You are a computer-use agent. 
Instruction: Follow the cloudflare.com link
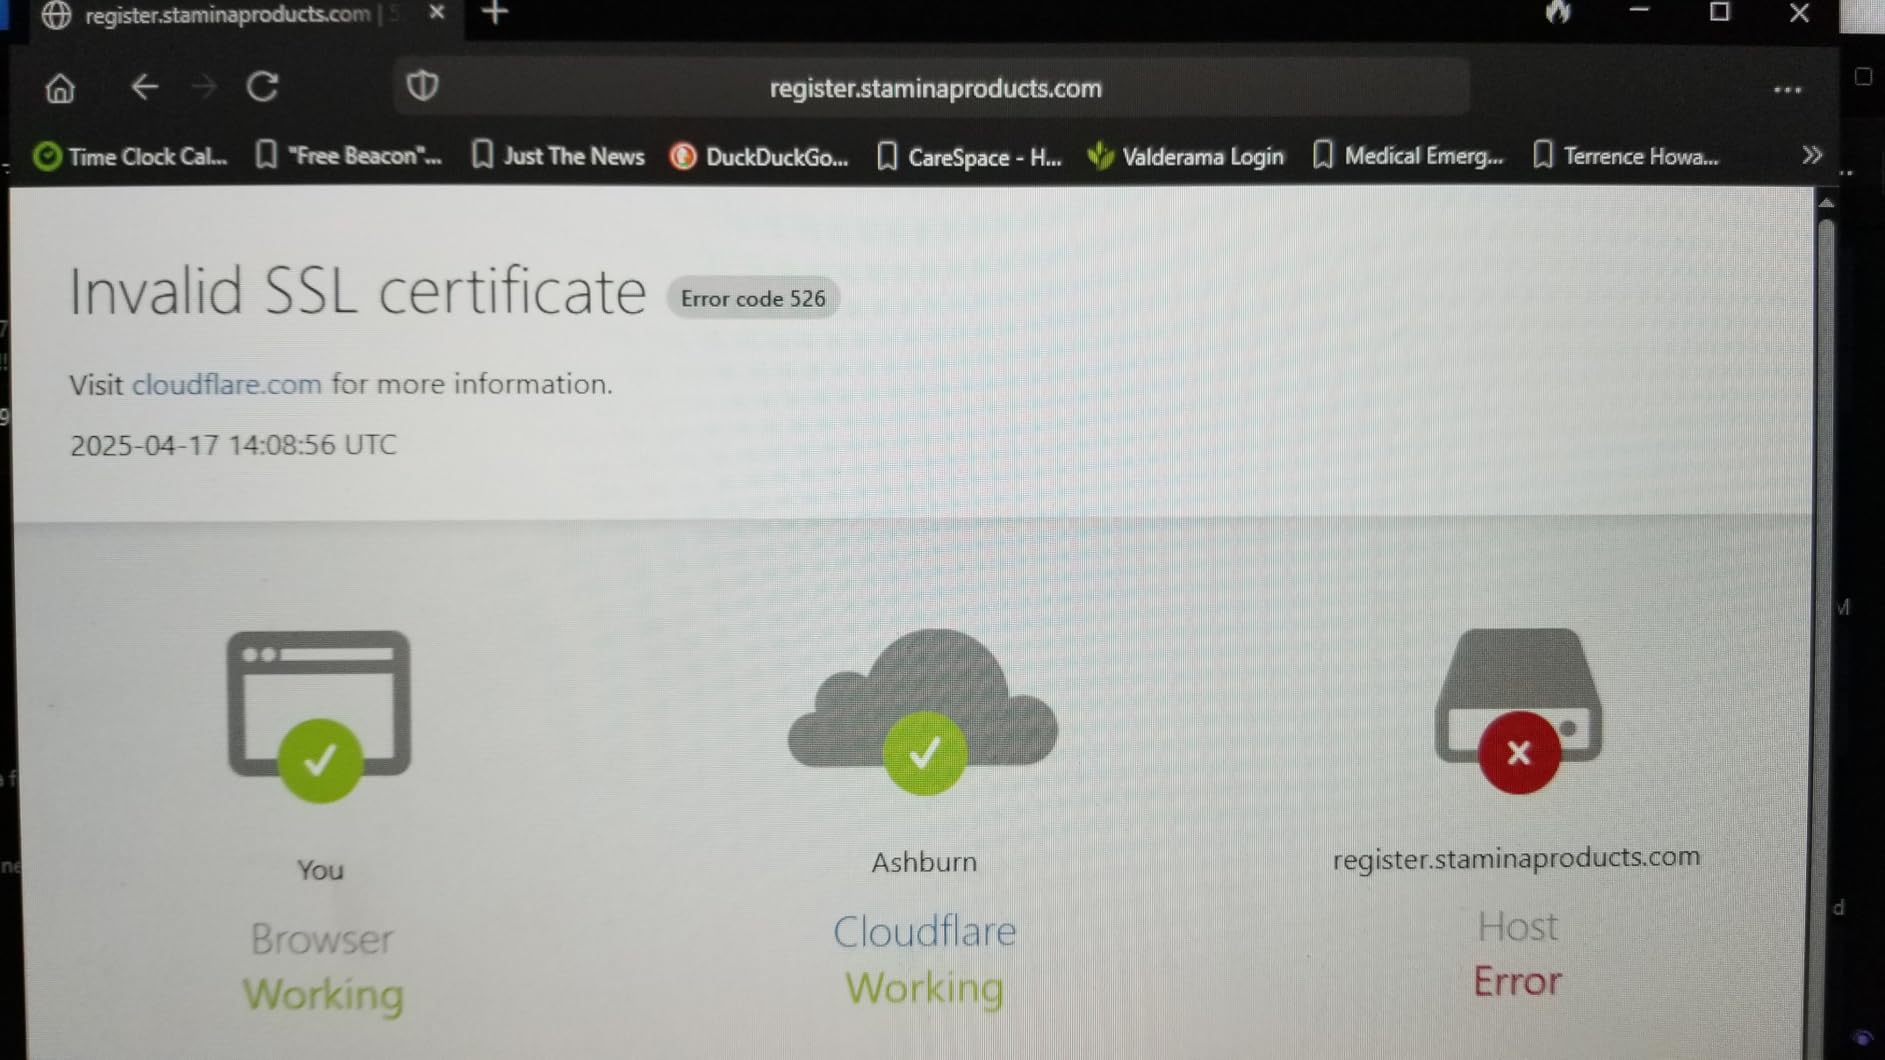click(227, 384)
